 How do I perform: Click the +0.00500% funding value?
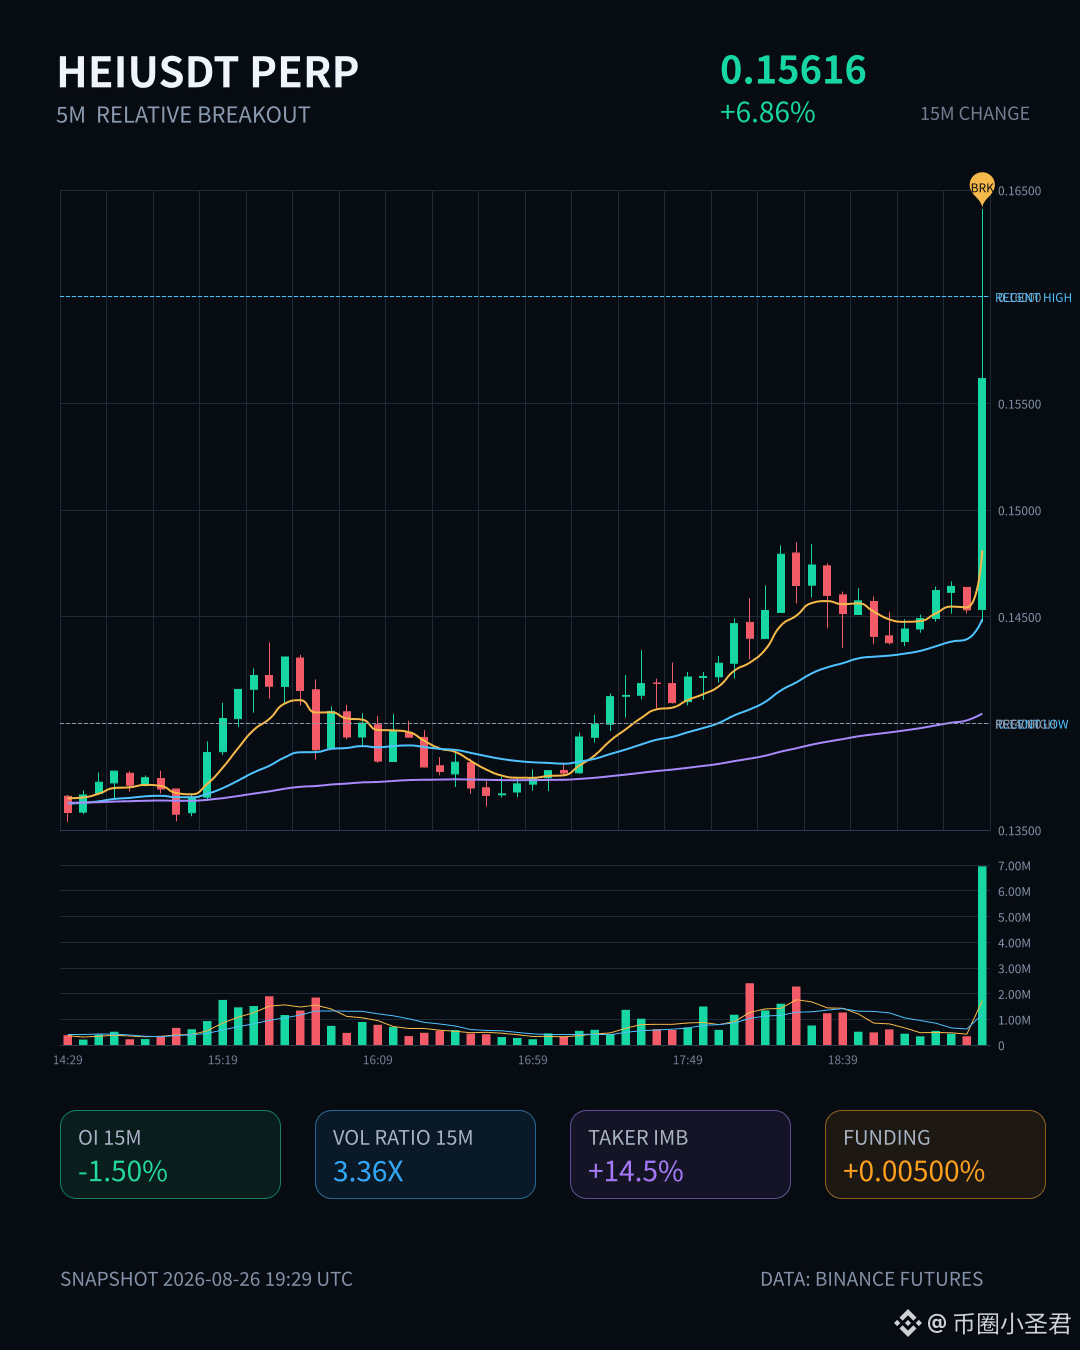pyautogui.click(x=914, y=1171)
